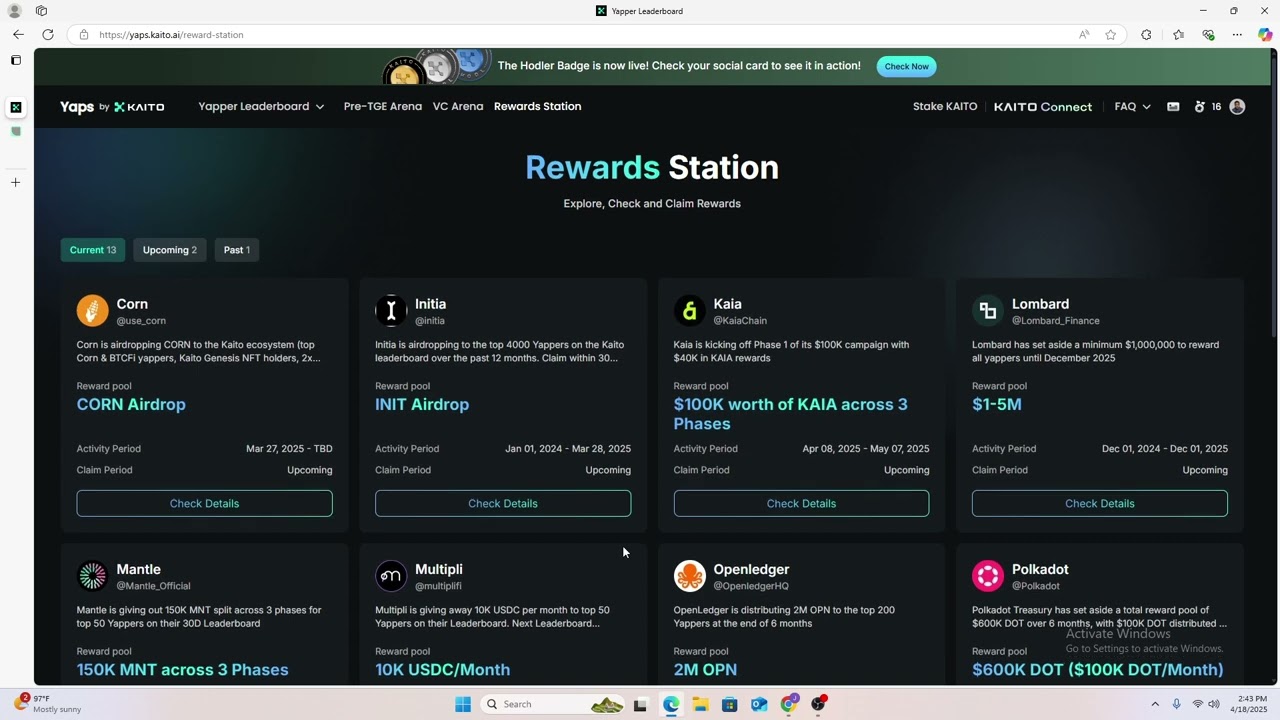Click the Mantle project logo icon

[x=92, y=576]
